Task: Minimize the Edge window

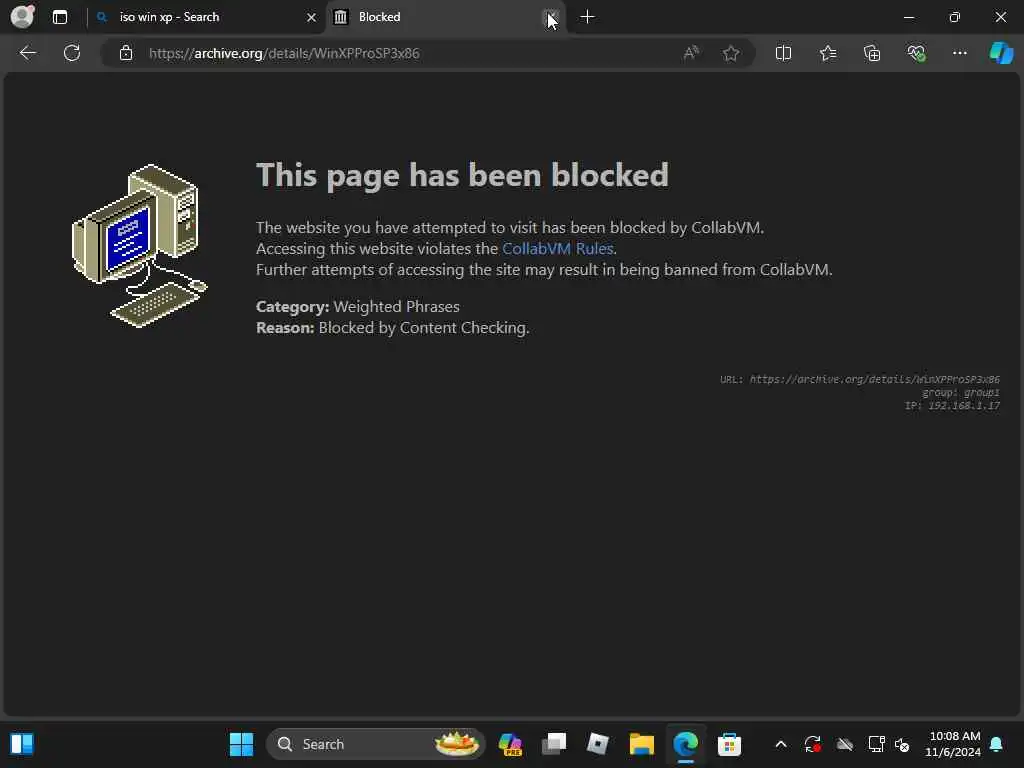Action: [908, 17]
